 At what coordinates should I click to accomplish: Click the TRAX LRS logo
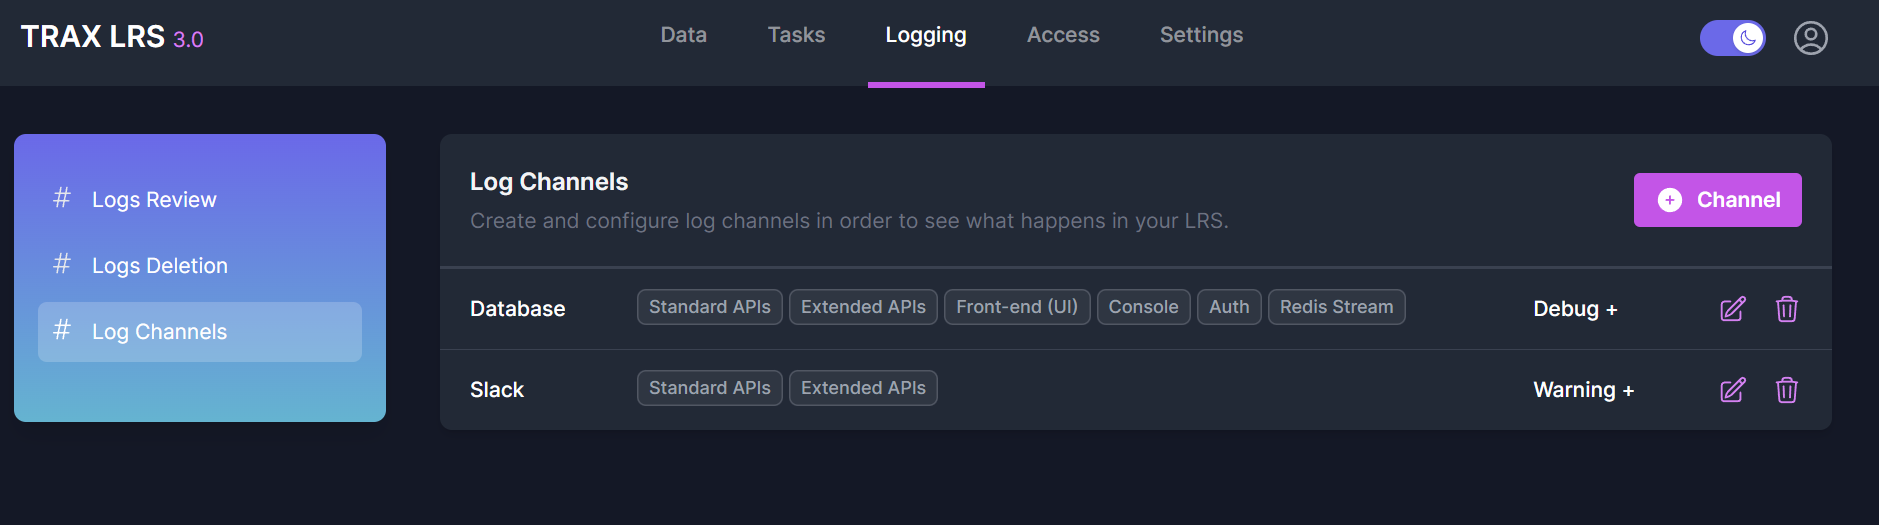point(111,37)
